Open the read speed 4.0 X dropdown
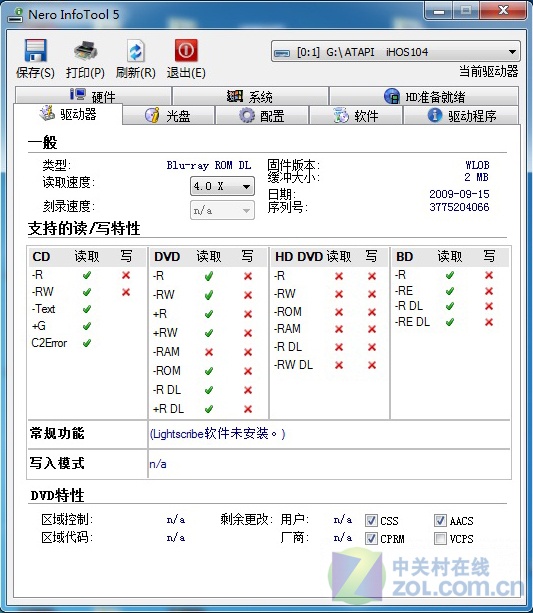 coord(222,186)
